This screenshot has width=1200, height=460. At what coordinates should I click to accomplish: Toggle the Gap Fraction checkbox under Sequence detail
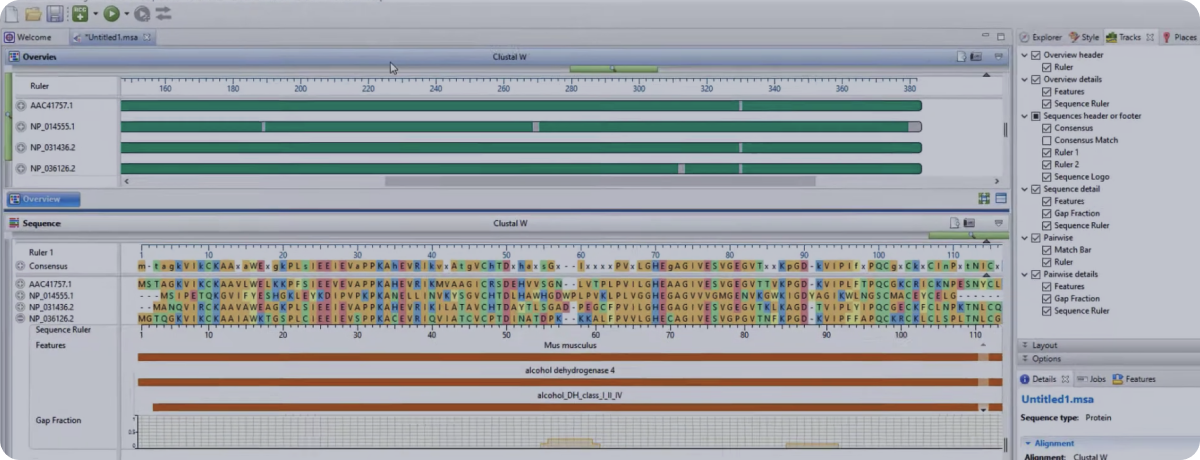click(1047, 213)
